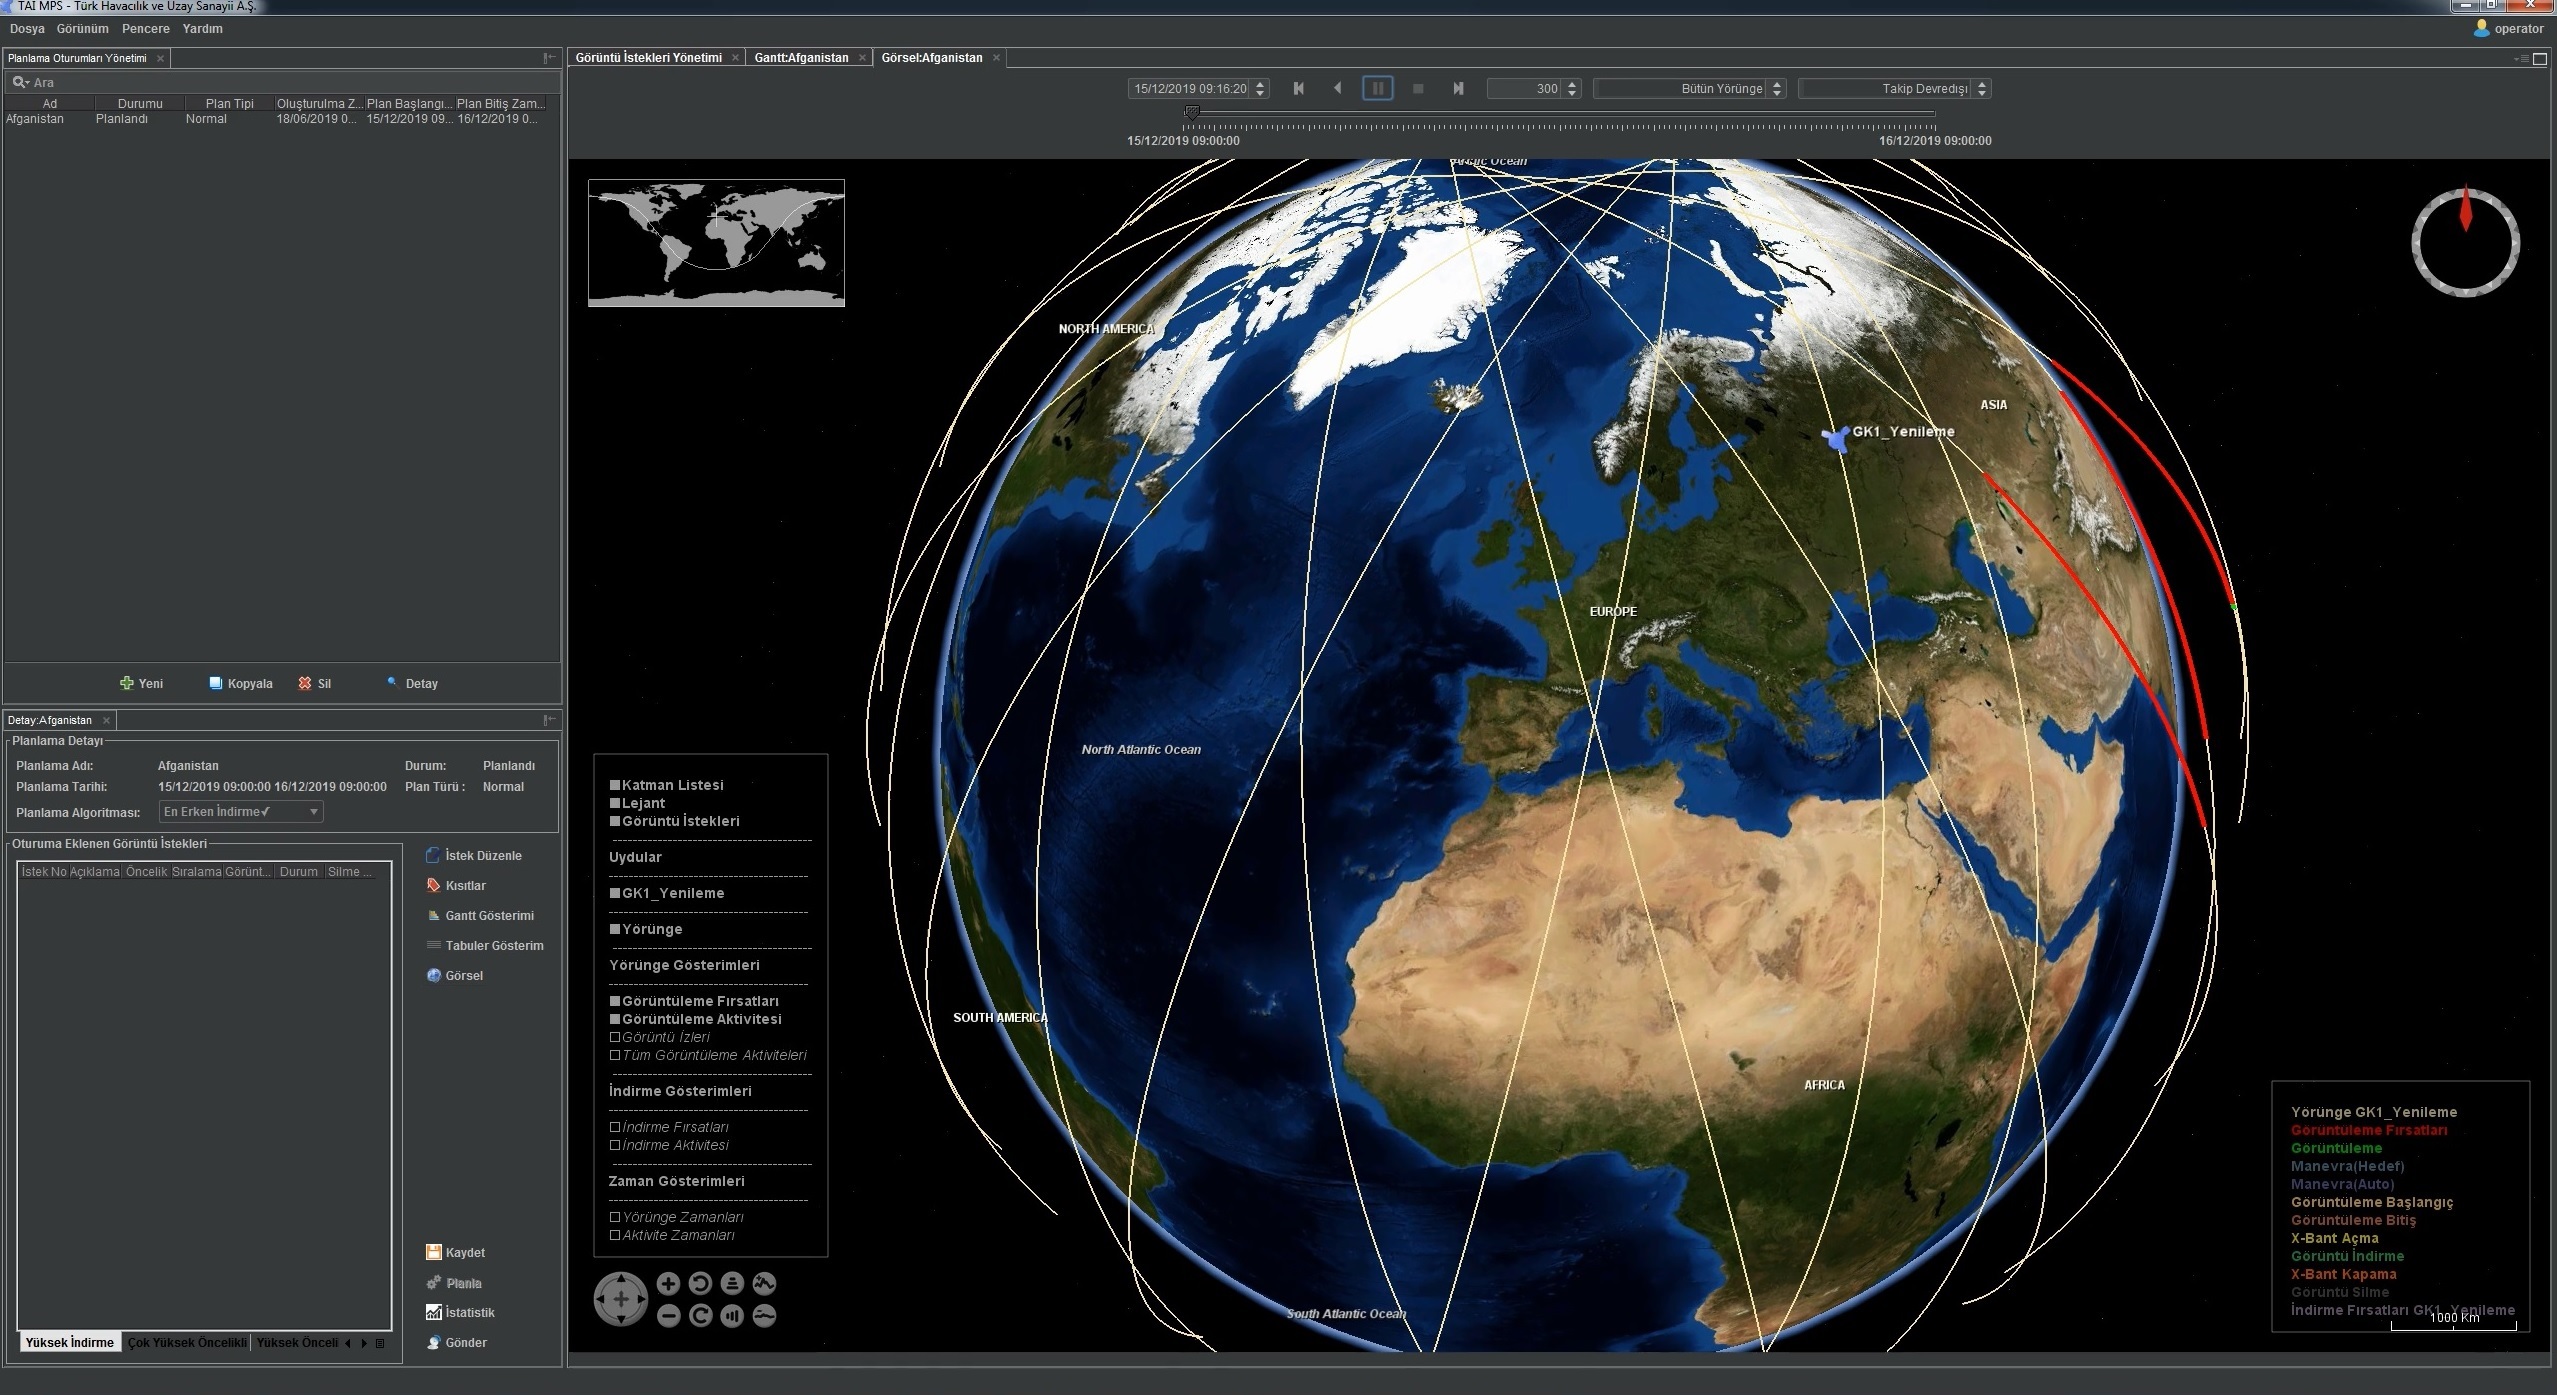Jump to simulation end button
The width and height of the screenshot is (2557, 1396).
click(x=1458, y=89)
